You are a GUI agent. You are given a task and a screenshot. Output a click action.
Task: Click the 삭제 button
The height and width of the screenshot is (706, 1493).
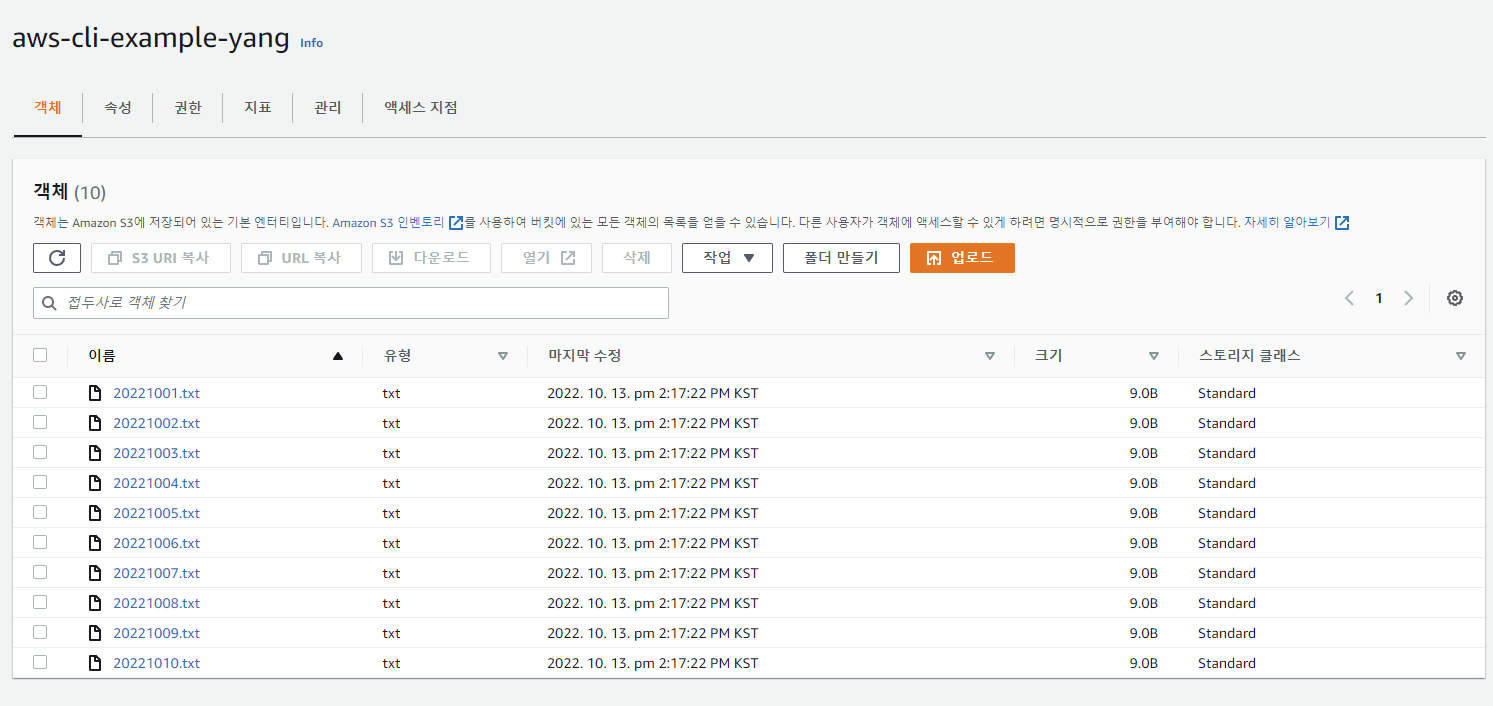tap(637, 258)
